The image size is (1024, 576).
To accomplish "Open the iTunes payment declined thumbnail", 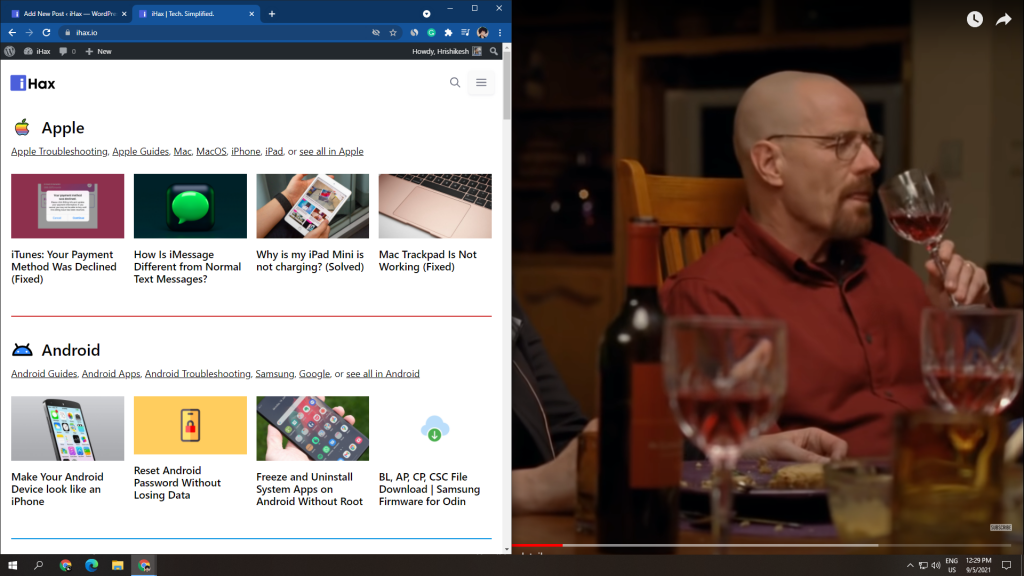I will [x=67, y=206].
